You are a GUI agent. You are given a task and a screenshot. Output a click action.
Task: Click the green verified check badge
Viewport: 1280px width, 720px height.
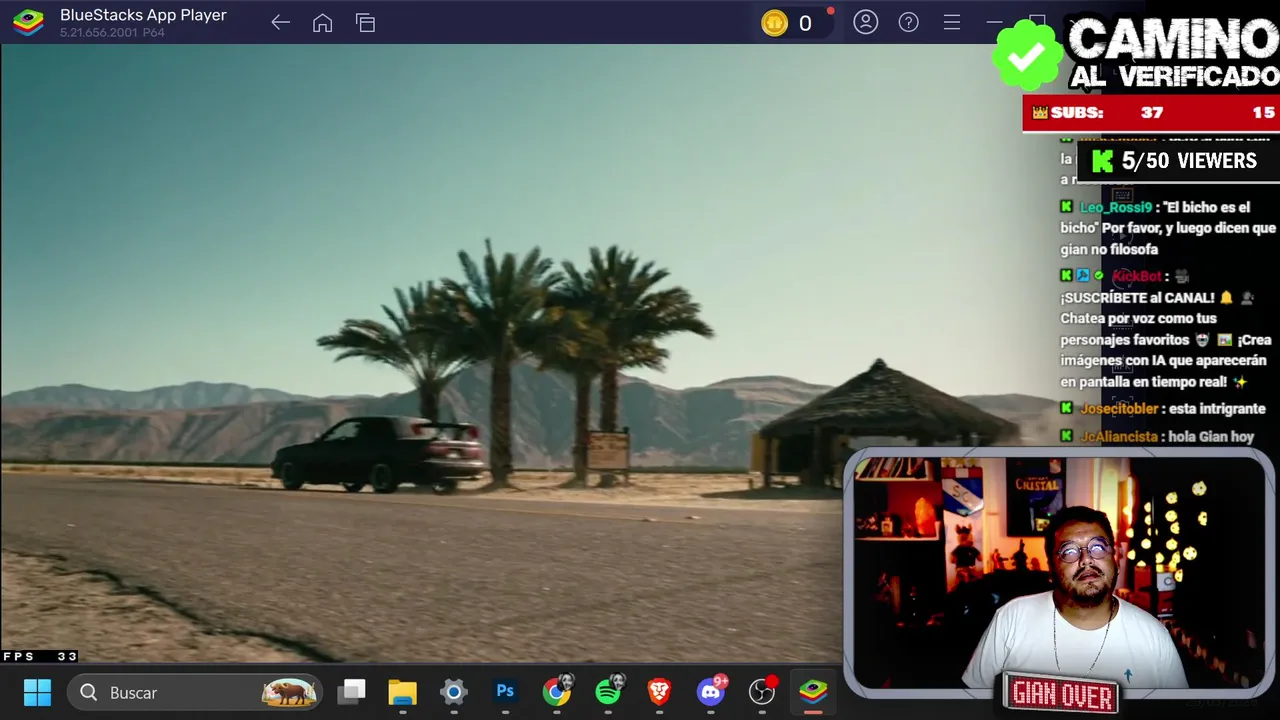1027,56
